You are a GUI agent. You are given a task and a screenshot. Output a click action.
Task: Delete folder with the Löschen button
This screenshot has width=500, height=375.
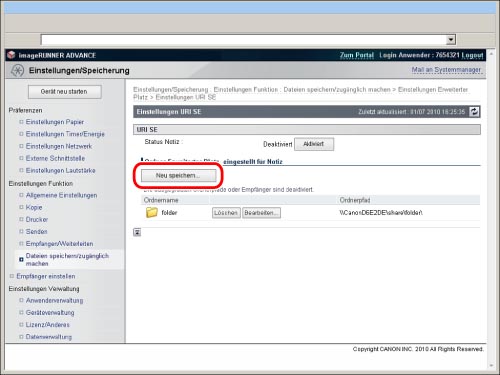pyautogui.click(x=226, y=213)
